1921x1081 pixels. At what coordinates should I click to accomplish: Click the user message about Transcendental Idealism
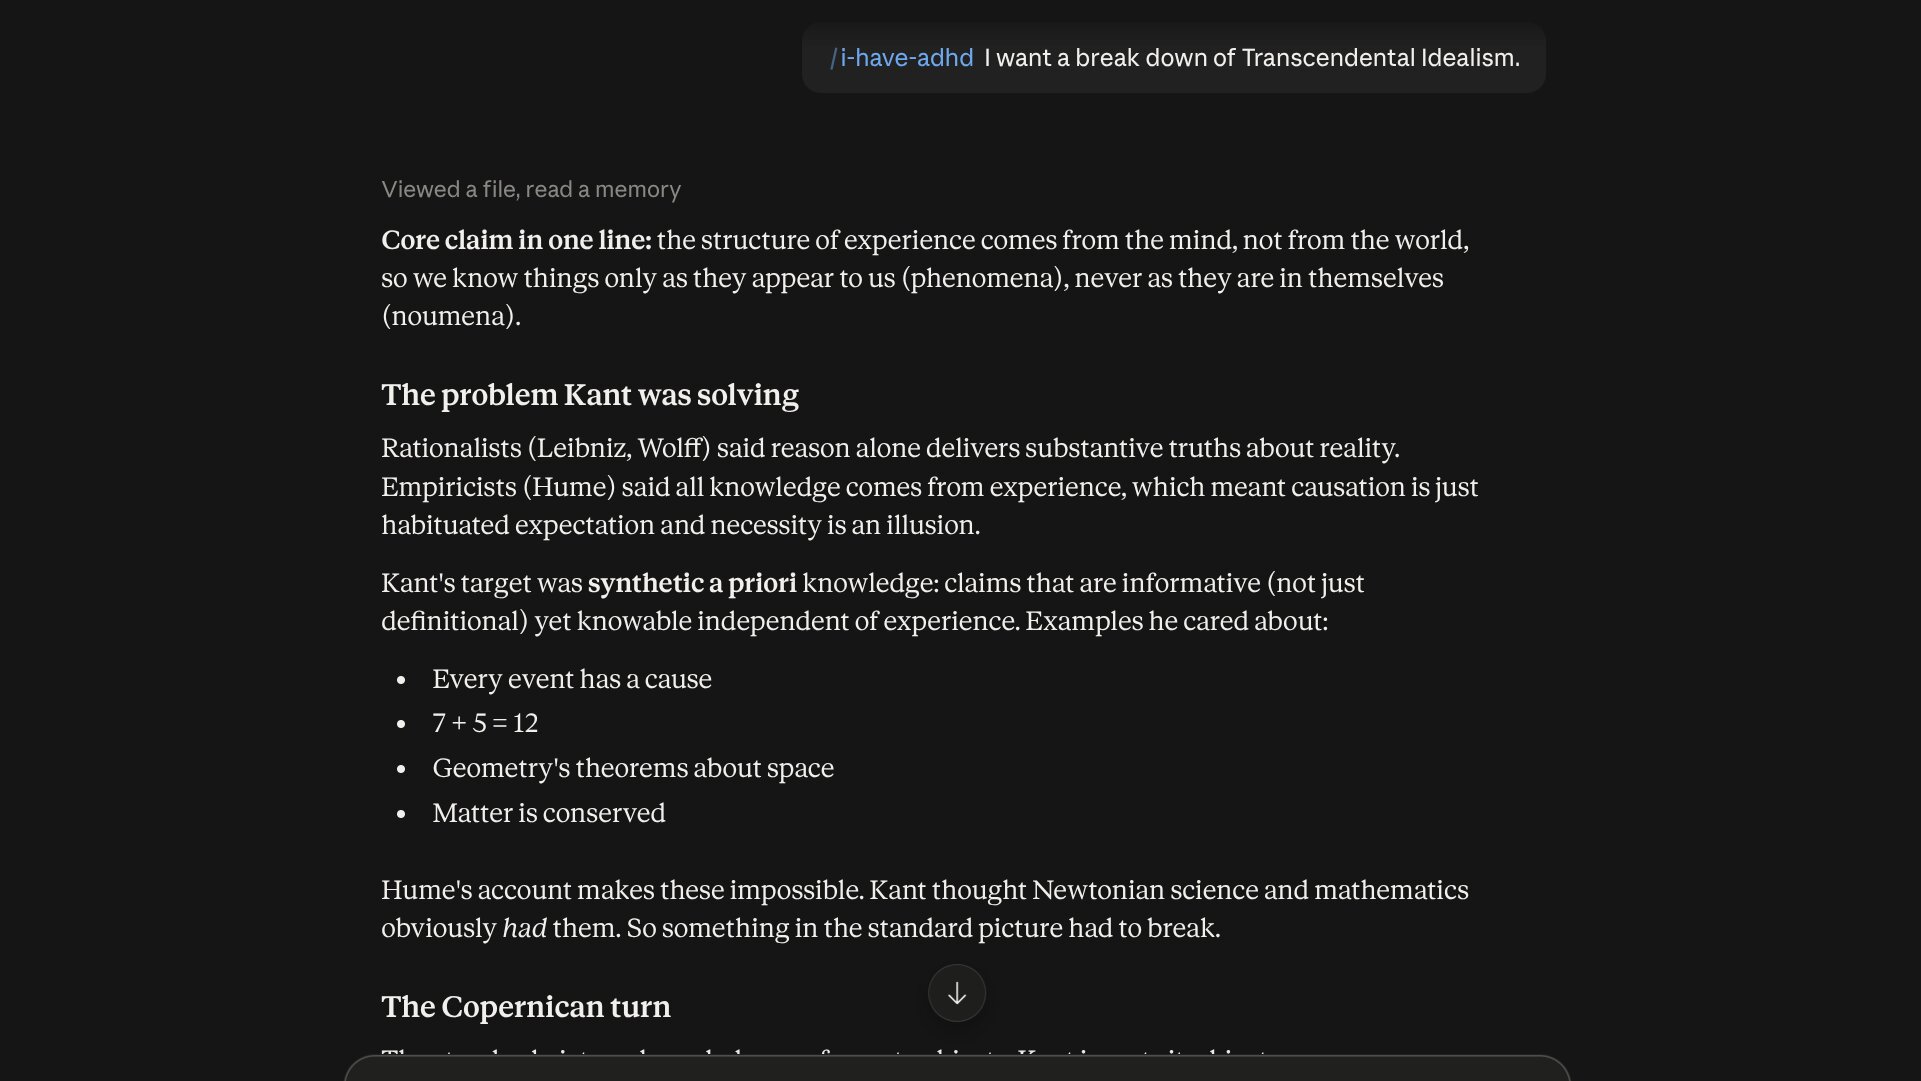click(1174, 58)
